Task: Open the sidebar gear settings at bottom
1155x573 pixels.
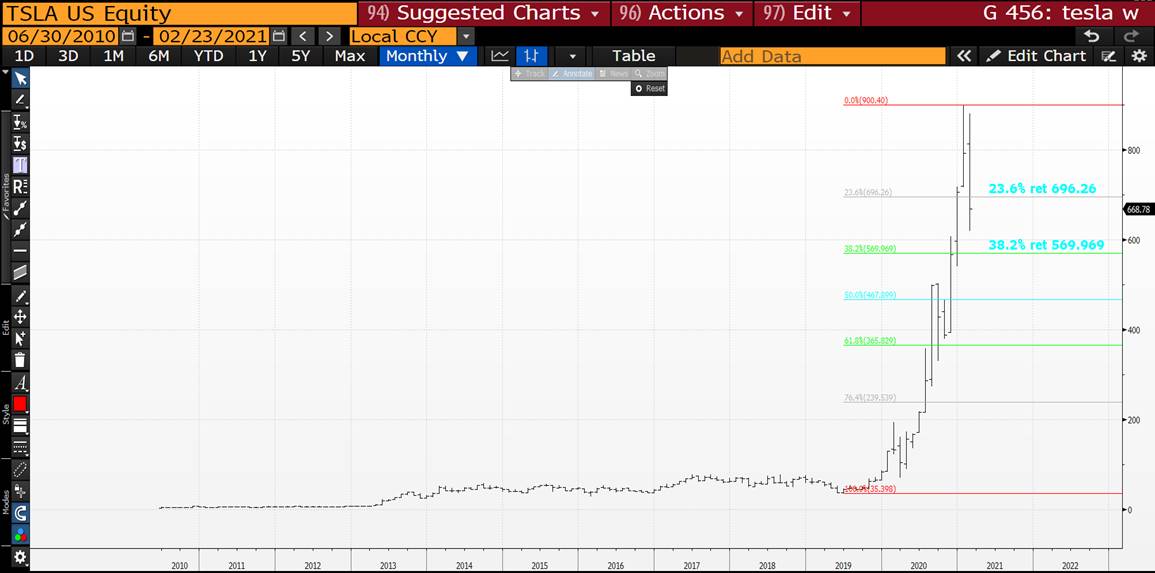Action: tap(21, 557)
